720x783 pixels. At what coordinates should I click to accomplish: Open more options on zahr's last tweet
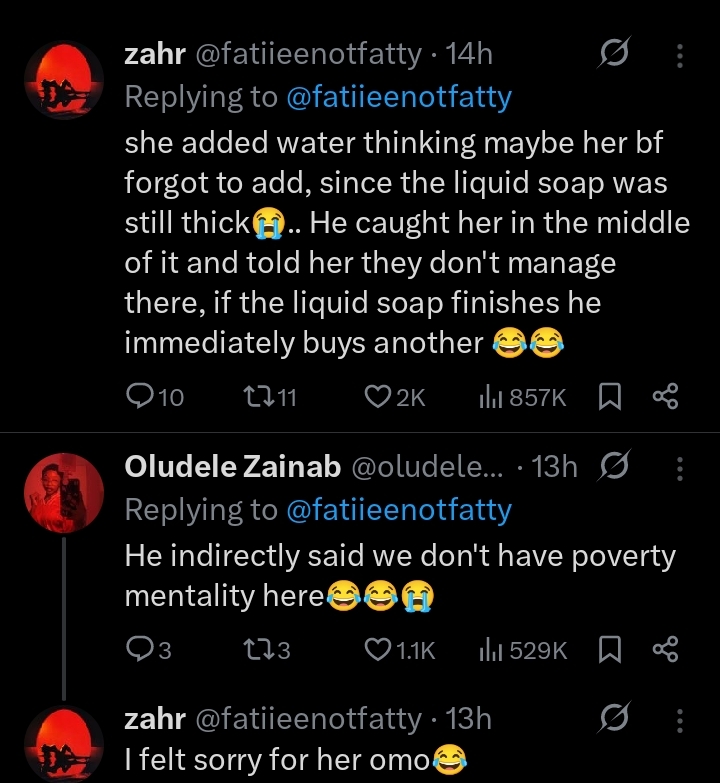[x=680, y=719]
